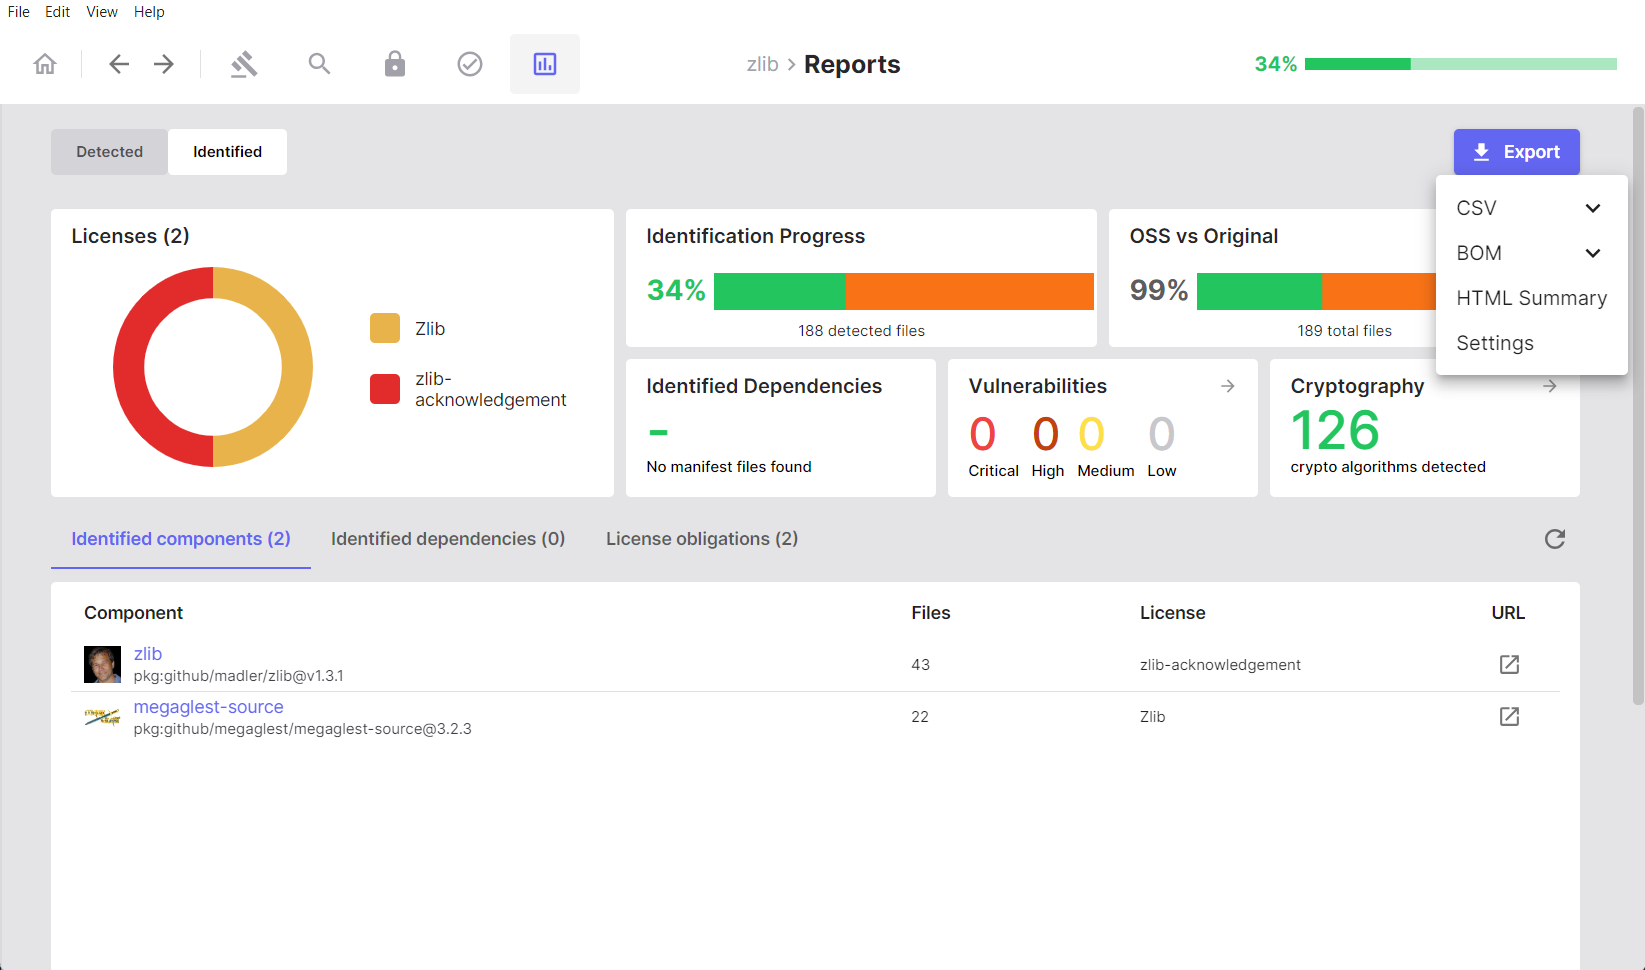Click the Files column header

point(931,613)
